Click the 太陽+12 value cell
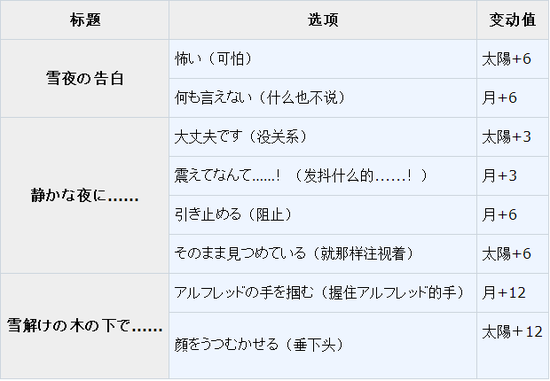The image size is (550, 381). click(512, 332)
